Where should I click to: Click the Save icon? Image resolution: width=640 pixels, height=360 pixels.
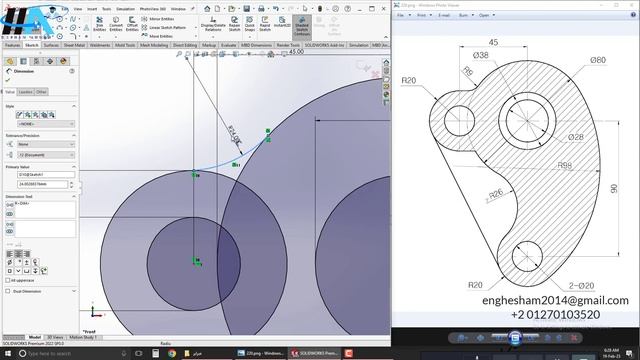point(247,9)
